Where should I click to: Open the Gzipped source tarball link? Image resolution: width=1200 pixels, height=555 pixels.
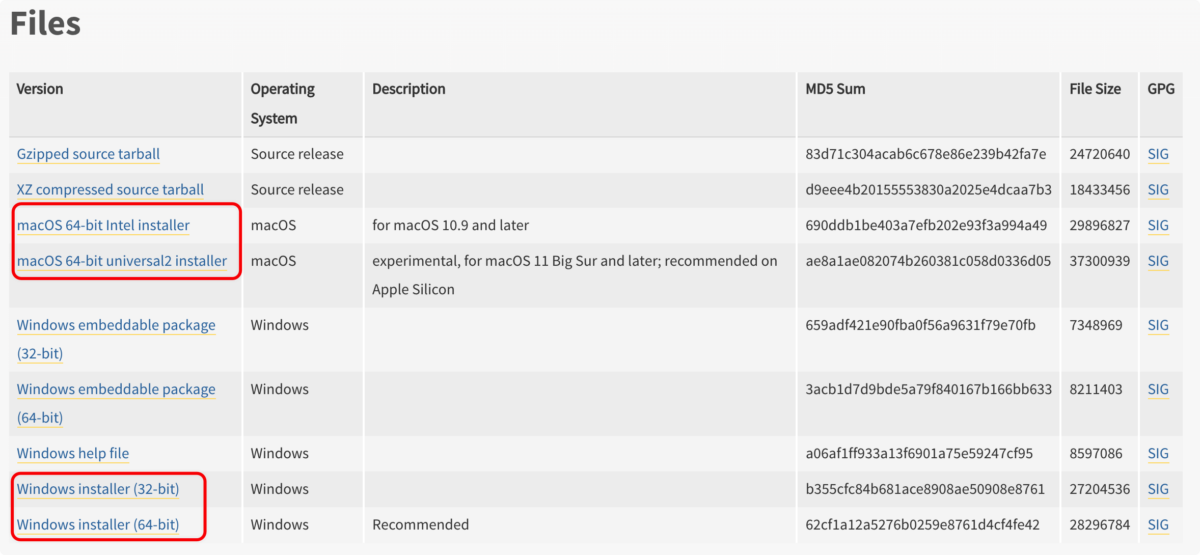(88, 154)
